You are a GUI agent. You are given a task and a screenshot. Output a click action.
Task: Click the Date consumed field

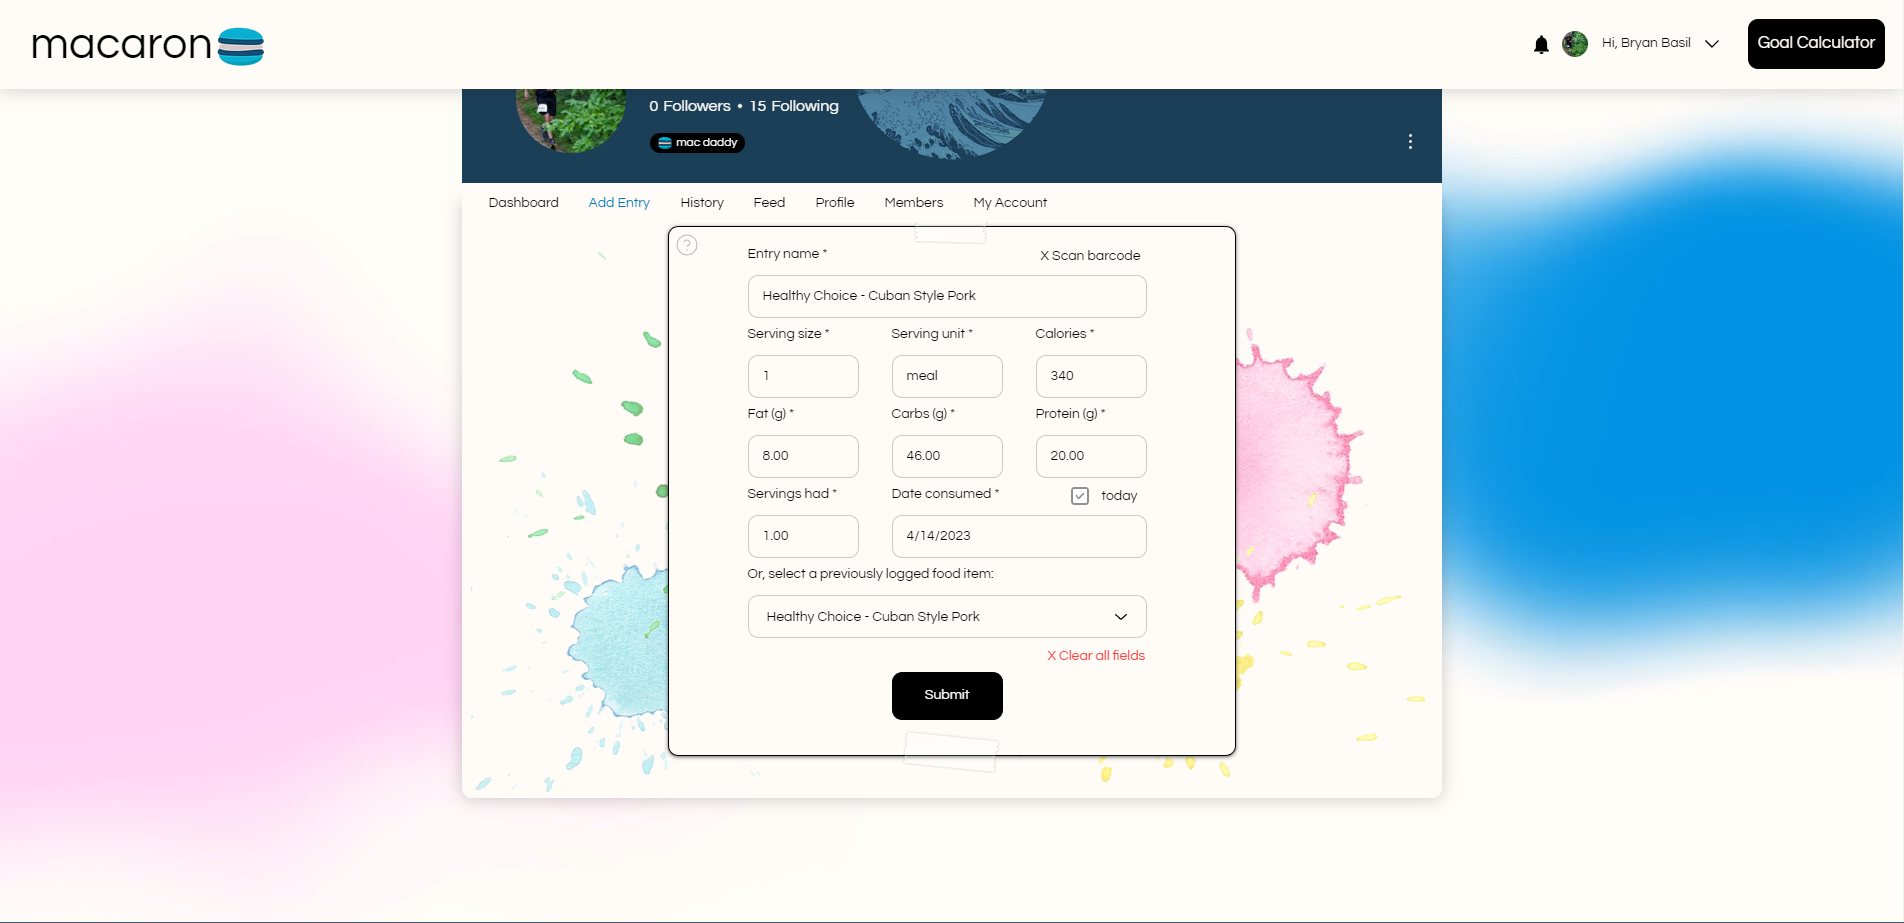tap(1019, 537)
